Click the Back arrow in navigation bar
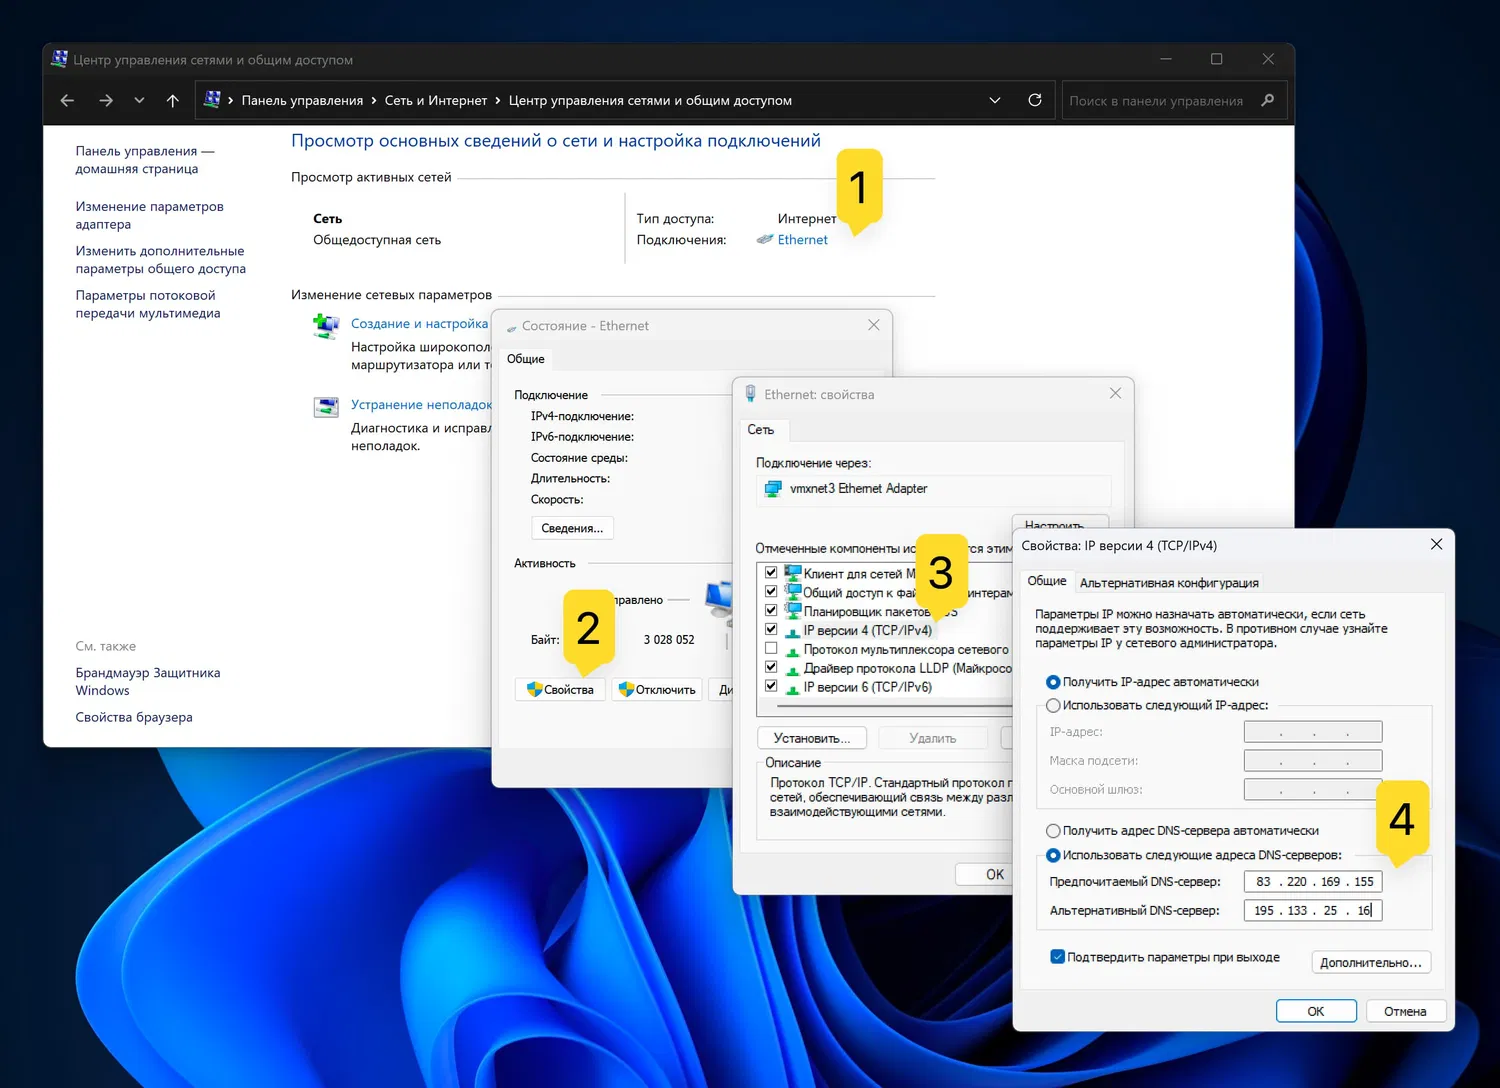This screenshot has height=1088, width=1500. click(67, 101)
